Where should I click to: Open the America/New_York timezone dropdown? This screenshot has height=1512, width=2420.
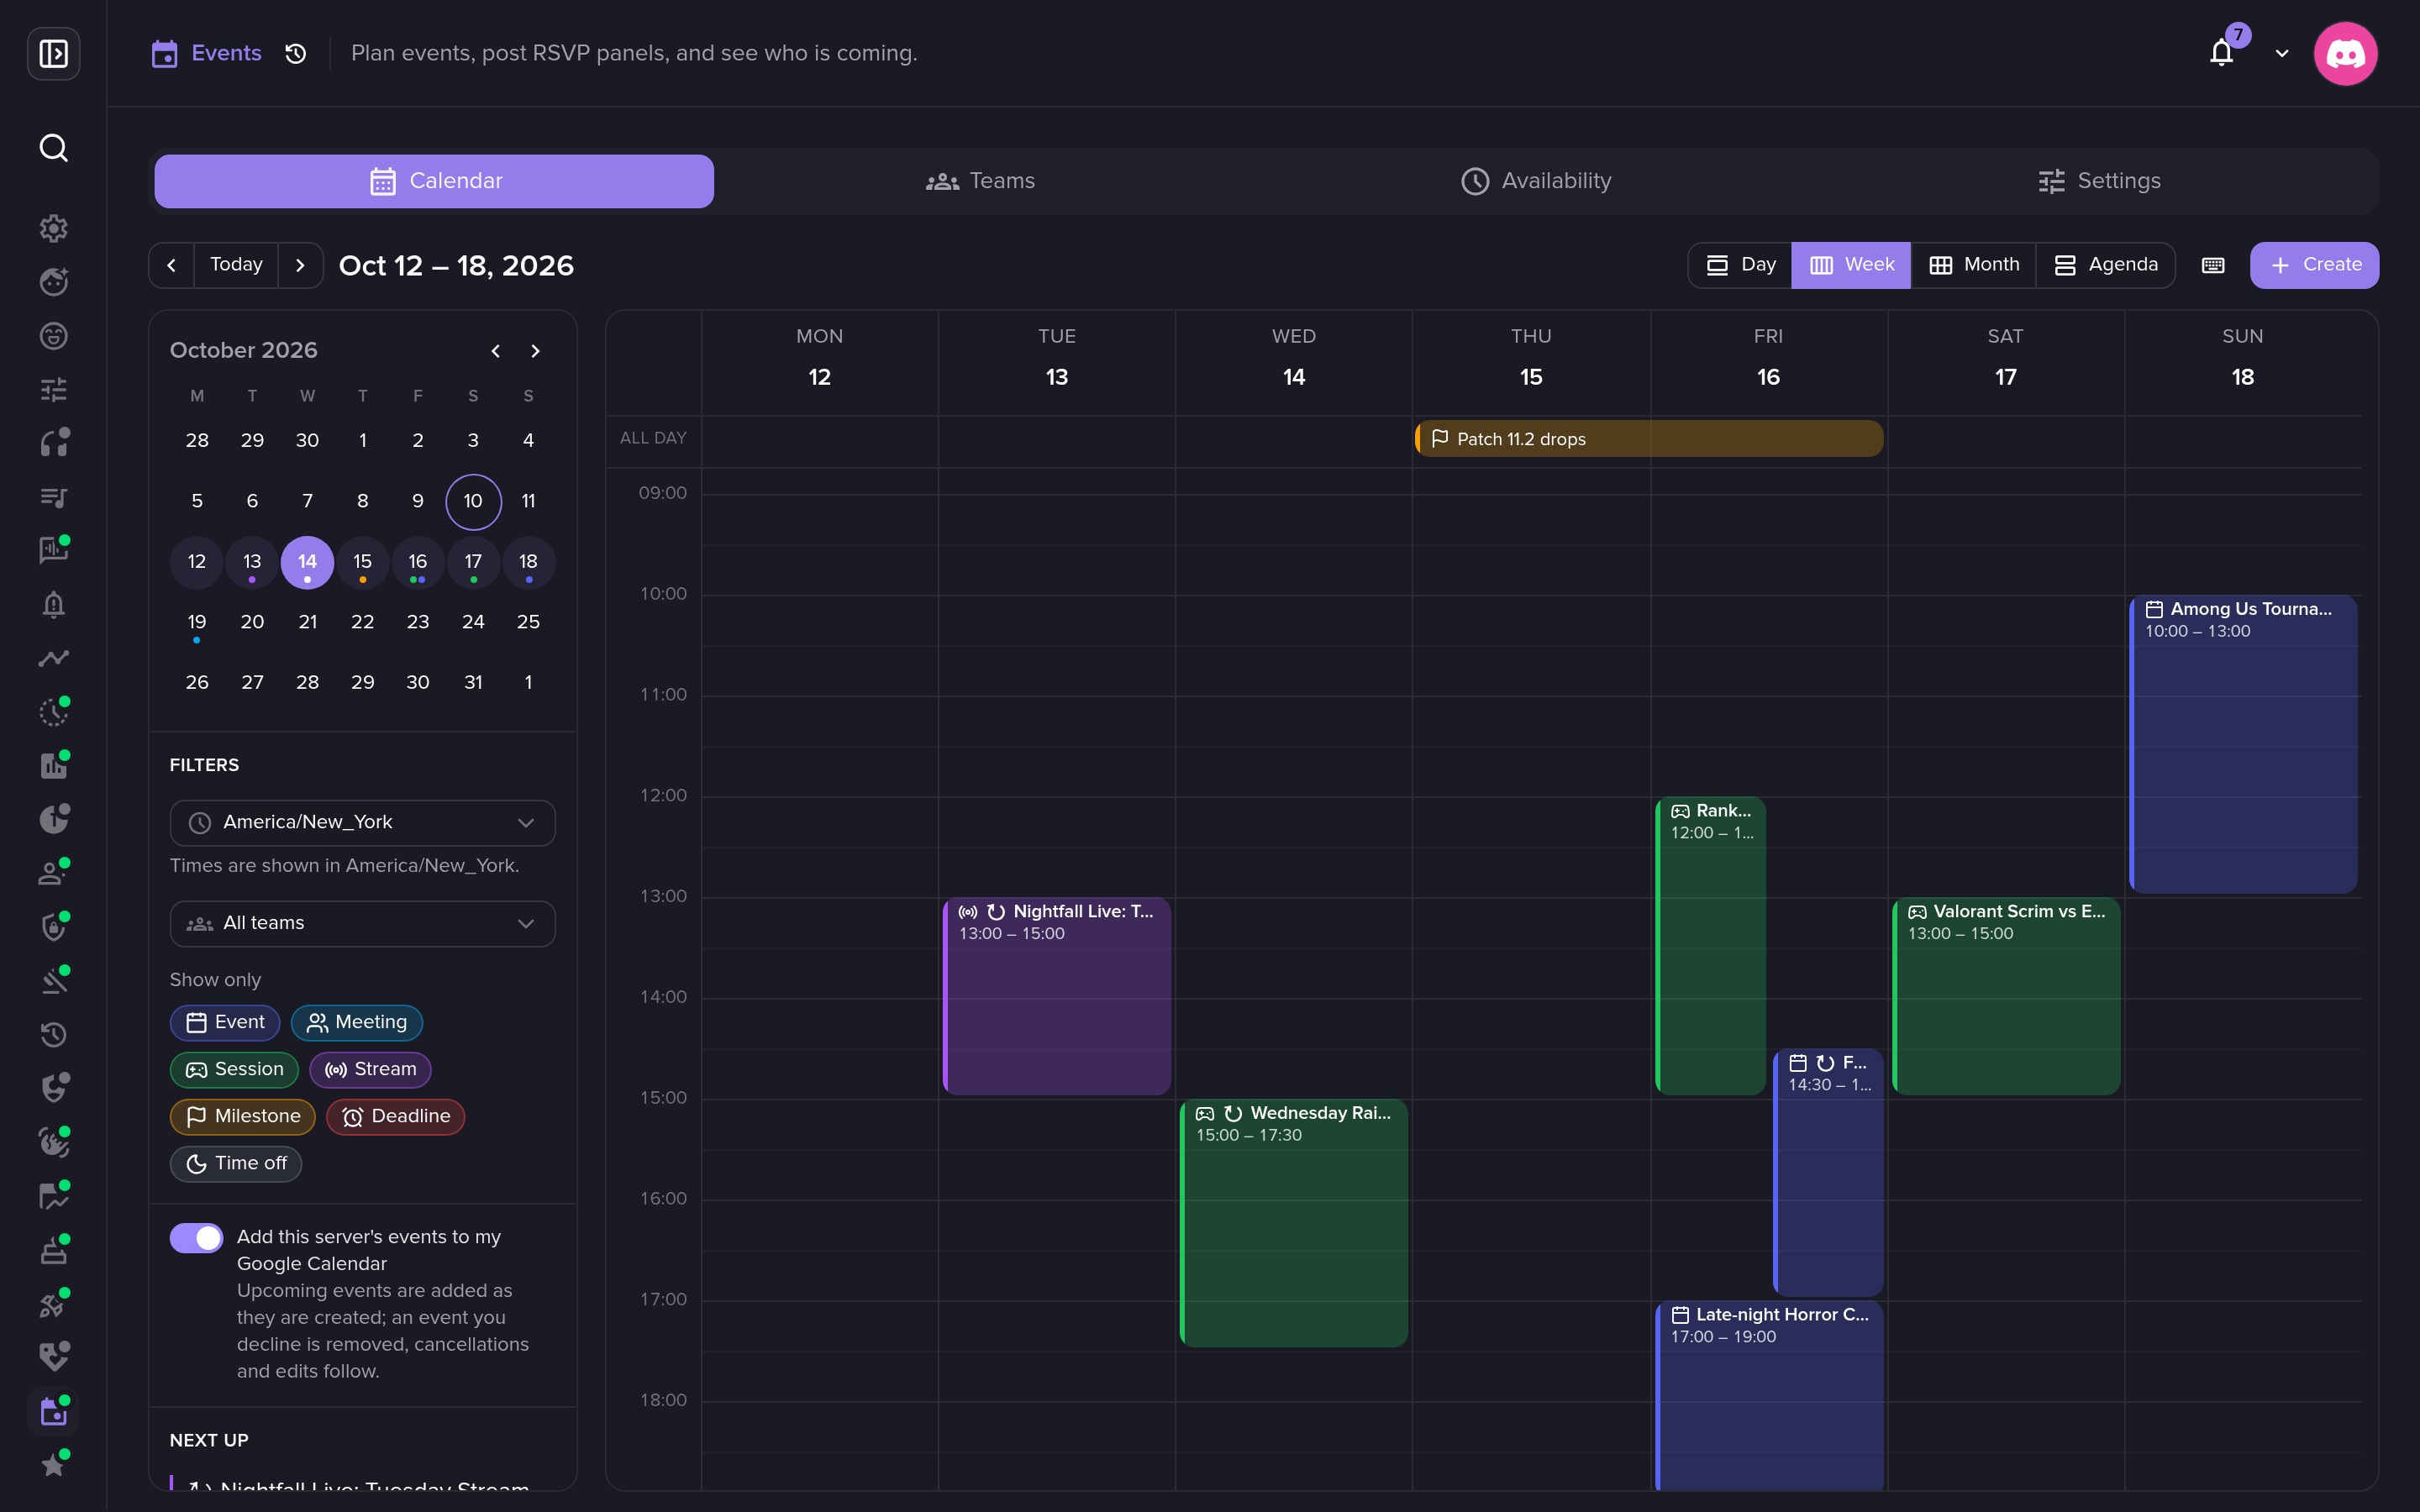coord(362,823)
